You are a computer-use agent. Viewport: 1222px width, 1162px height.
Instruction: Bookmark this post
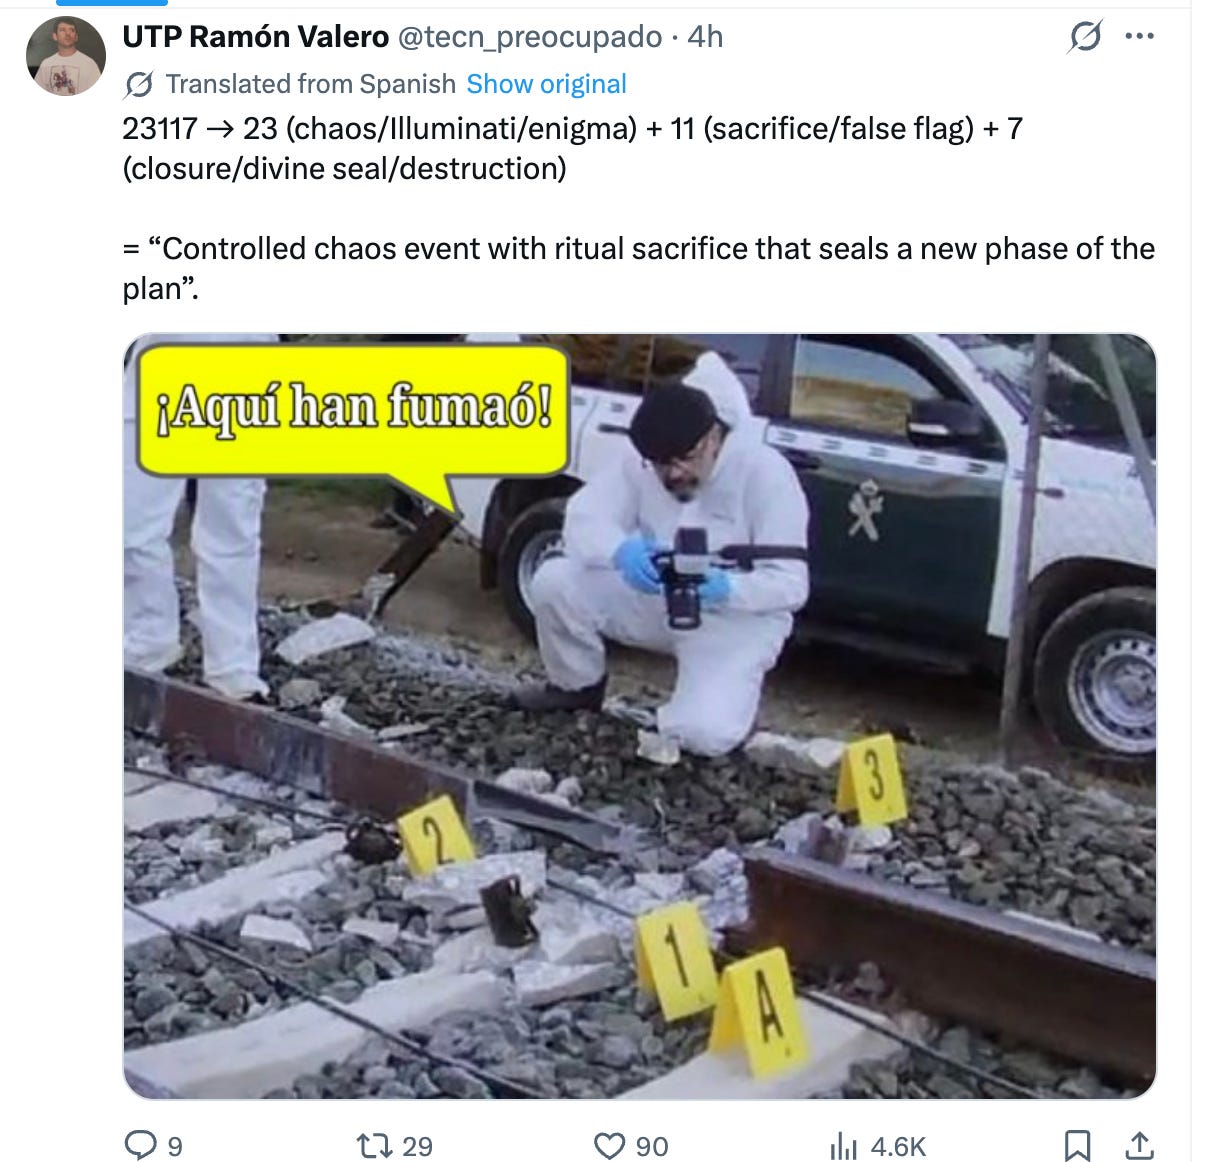[x=1077, y=1145]
